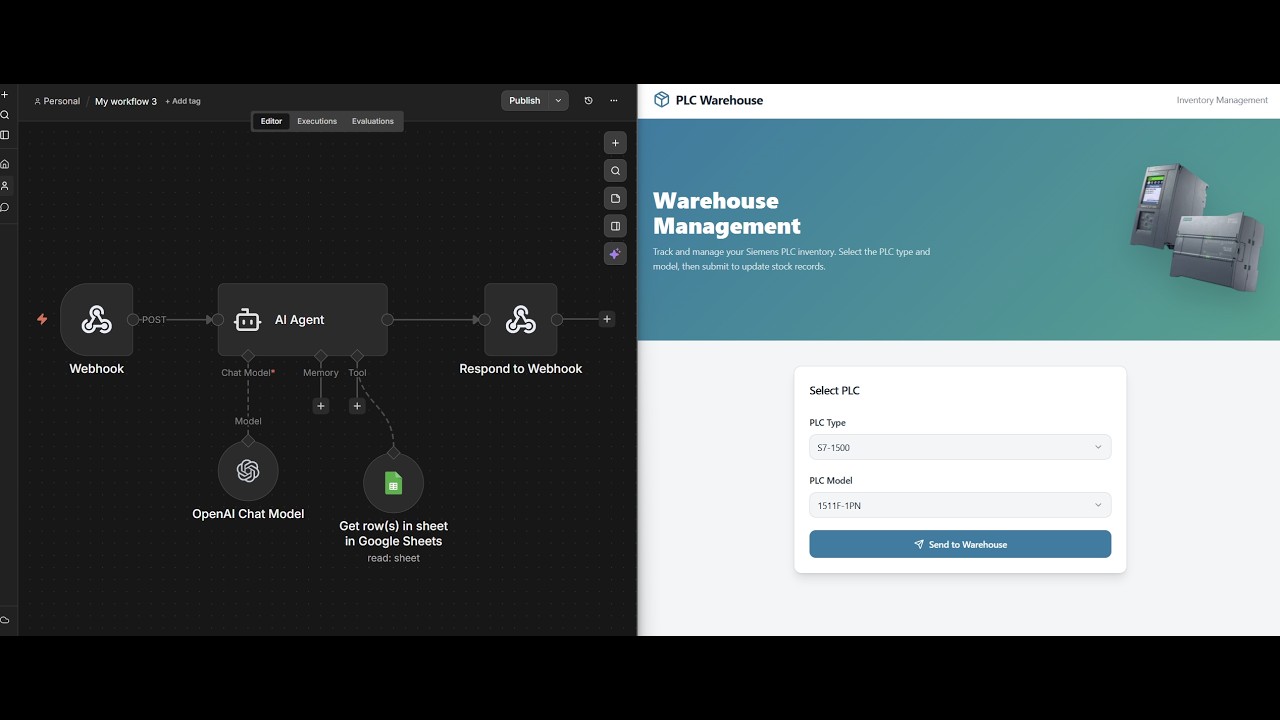Switch to the Evaluations tab
Image resolution: width=1280 pixels, height=720 pixels.
pyautogui.click(x=373, y=121)
